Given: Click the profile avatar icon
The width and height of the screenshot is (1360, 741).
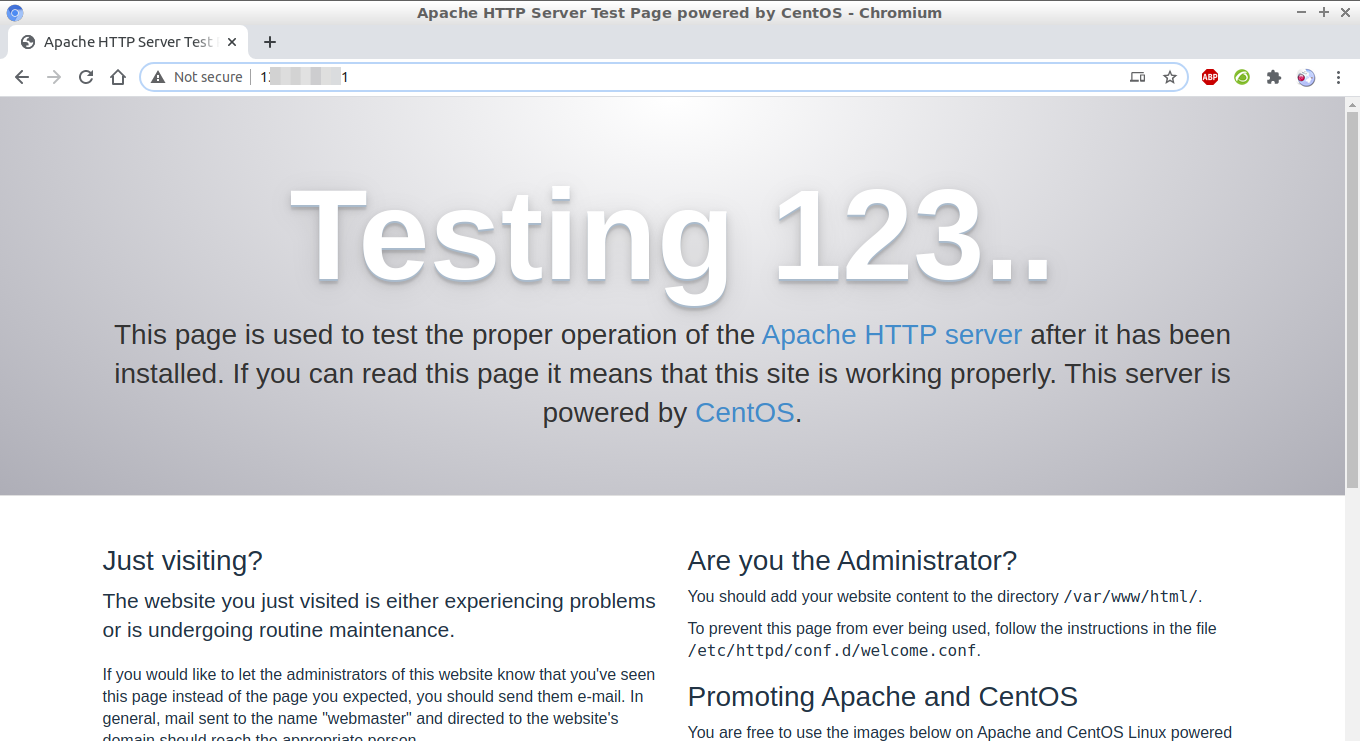Looking at the screenshot, I should [x=1306, y=77].
